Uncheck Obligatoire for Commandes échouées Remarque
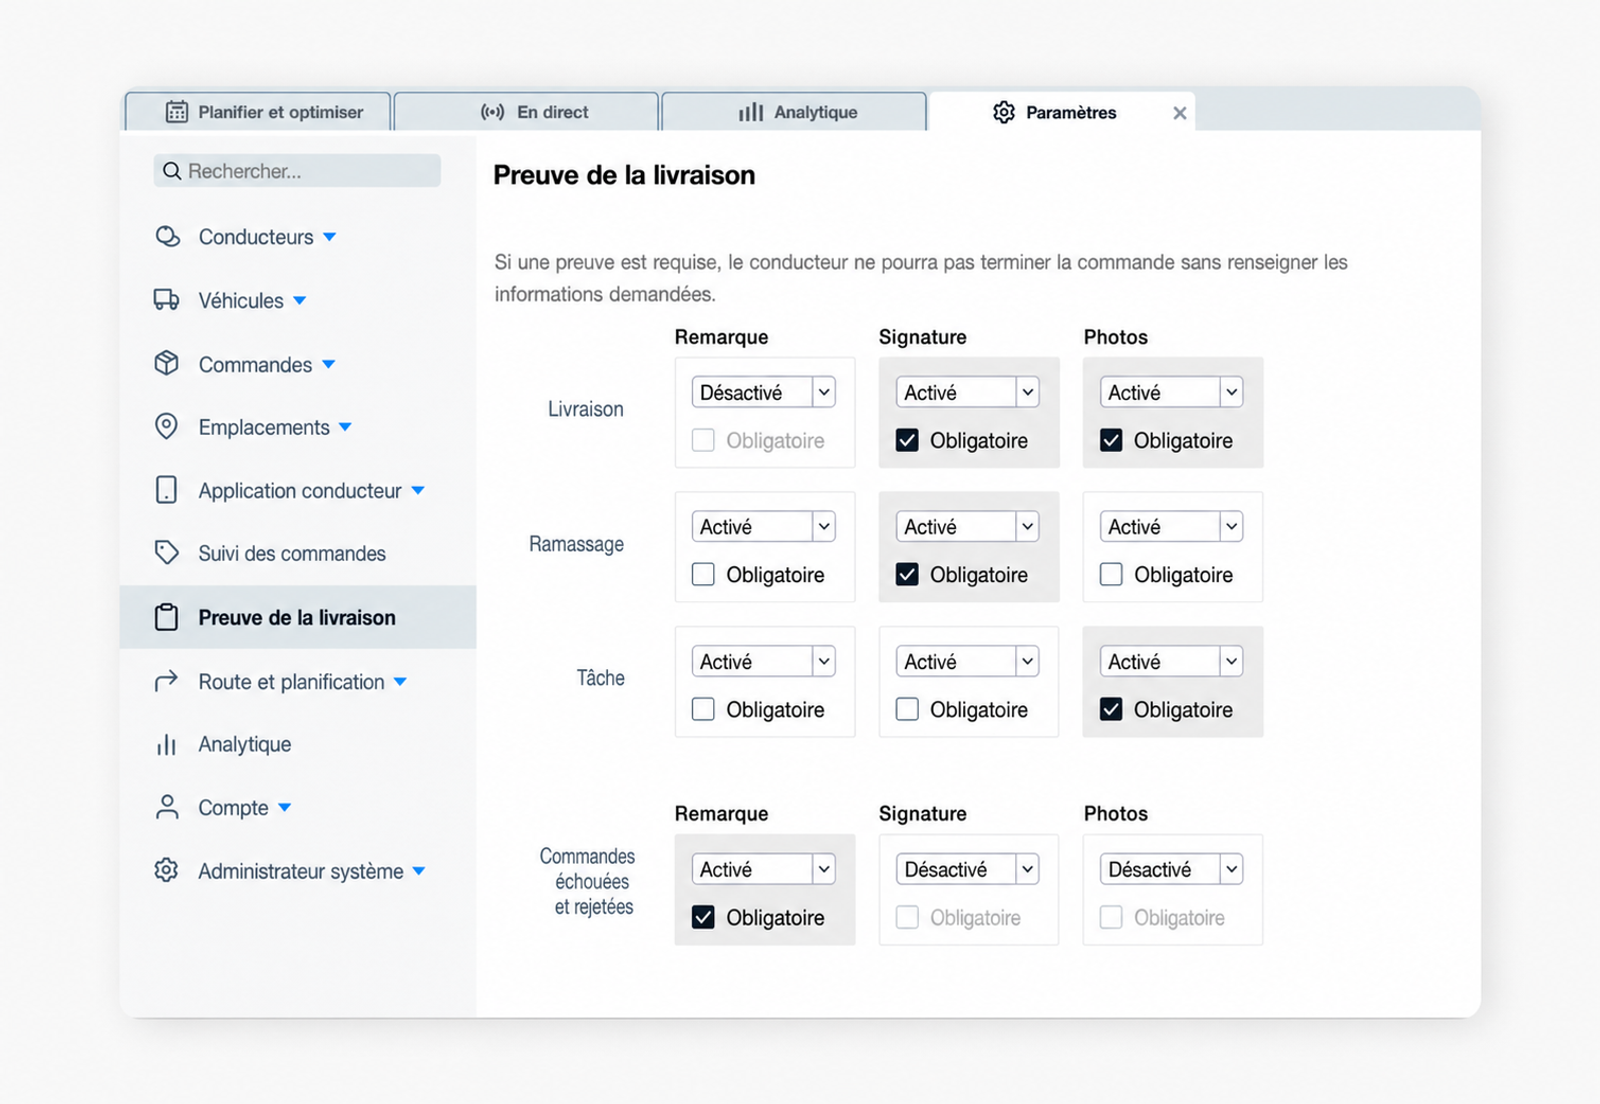Screen dimensions: 1600x1104 (x=703, y=917)
